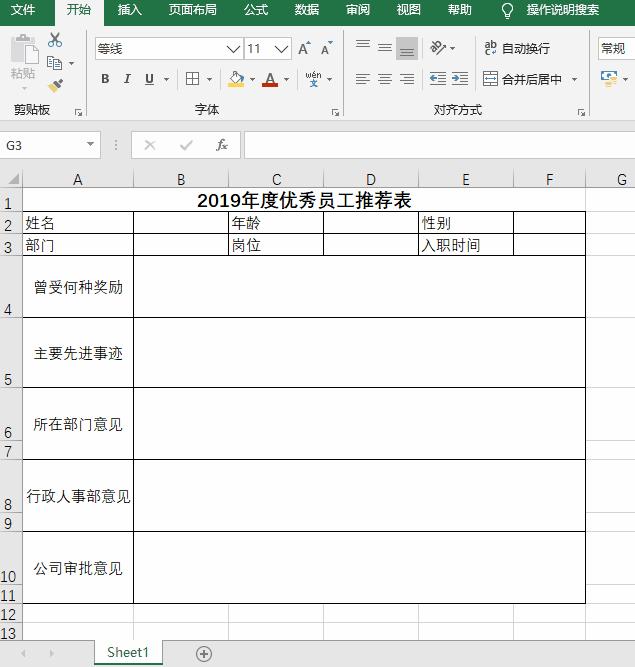Select the 入职时间 cell
This screenshot has height=667, width=635.
coord(466,245)
